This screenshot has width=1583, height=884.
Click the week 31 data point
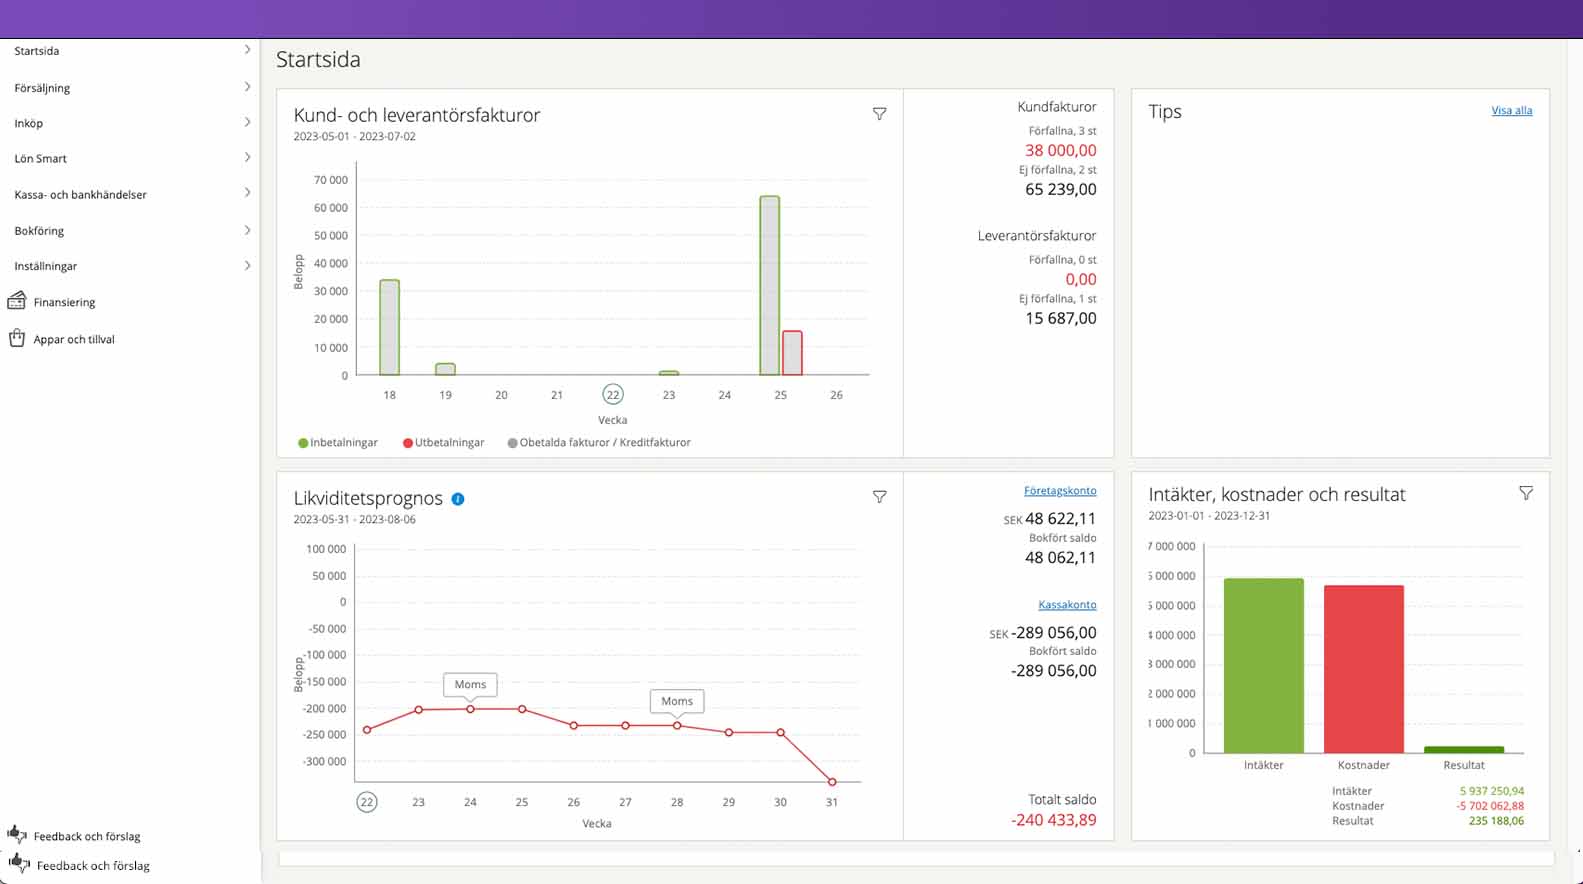coord(832,782)
